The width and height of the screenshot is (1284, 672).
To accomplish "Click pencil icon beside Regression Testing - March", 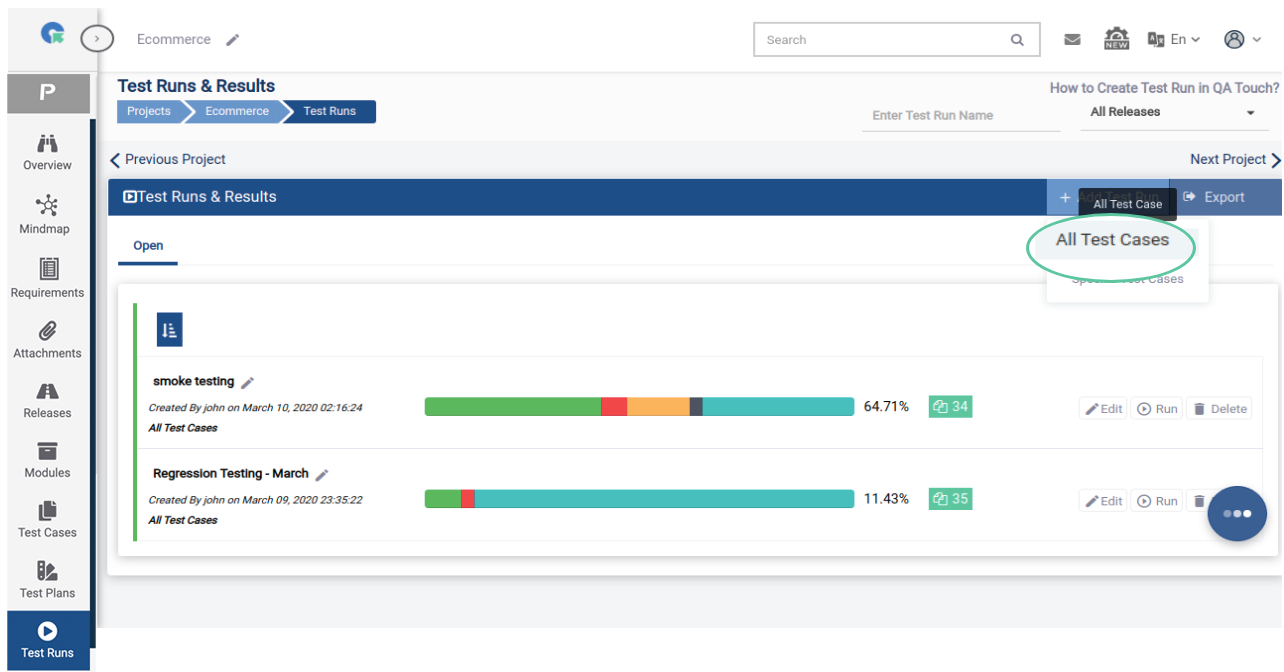I will tap(322, 474).
